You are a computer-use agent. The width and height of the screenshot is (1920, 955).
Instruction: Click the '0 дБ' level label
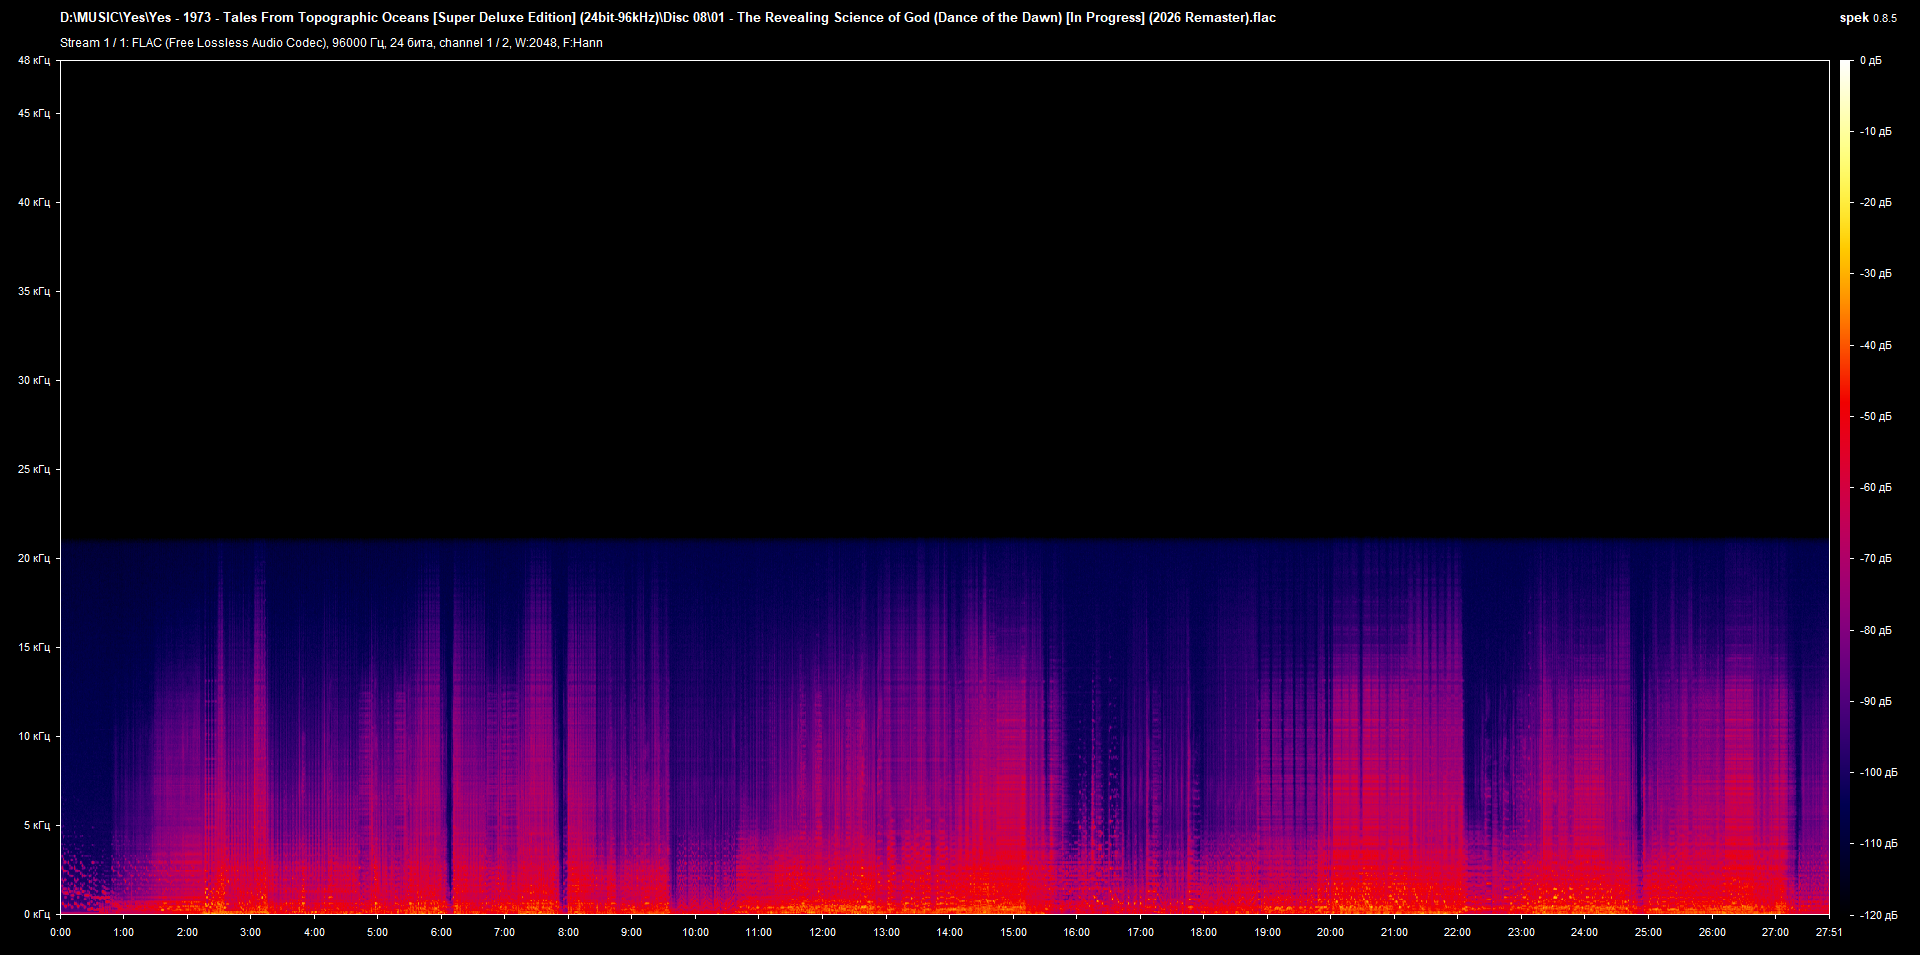click(1871, 60)
